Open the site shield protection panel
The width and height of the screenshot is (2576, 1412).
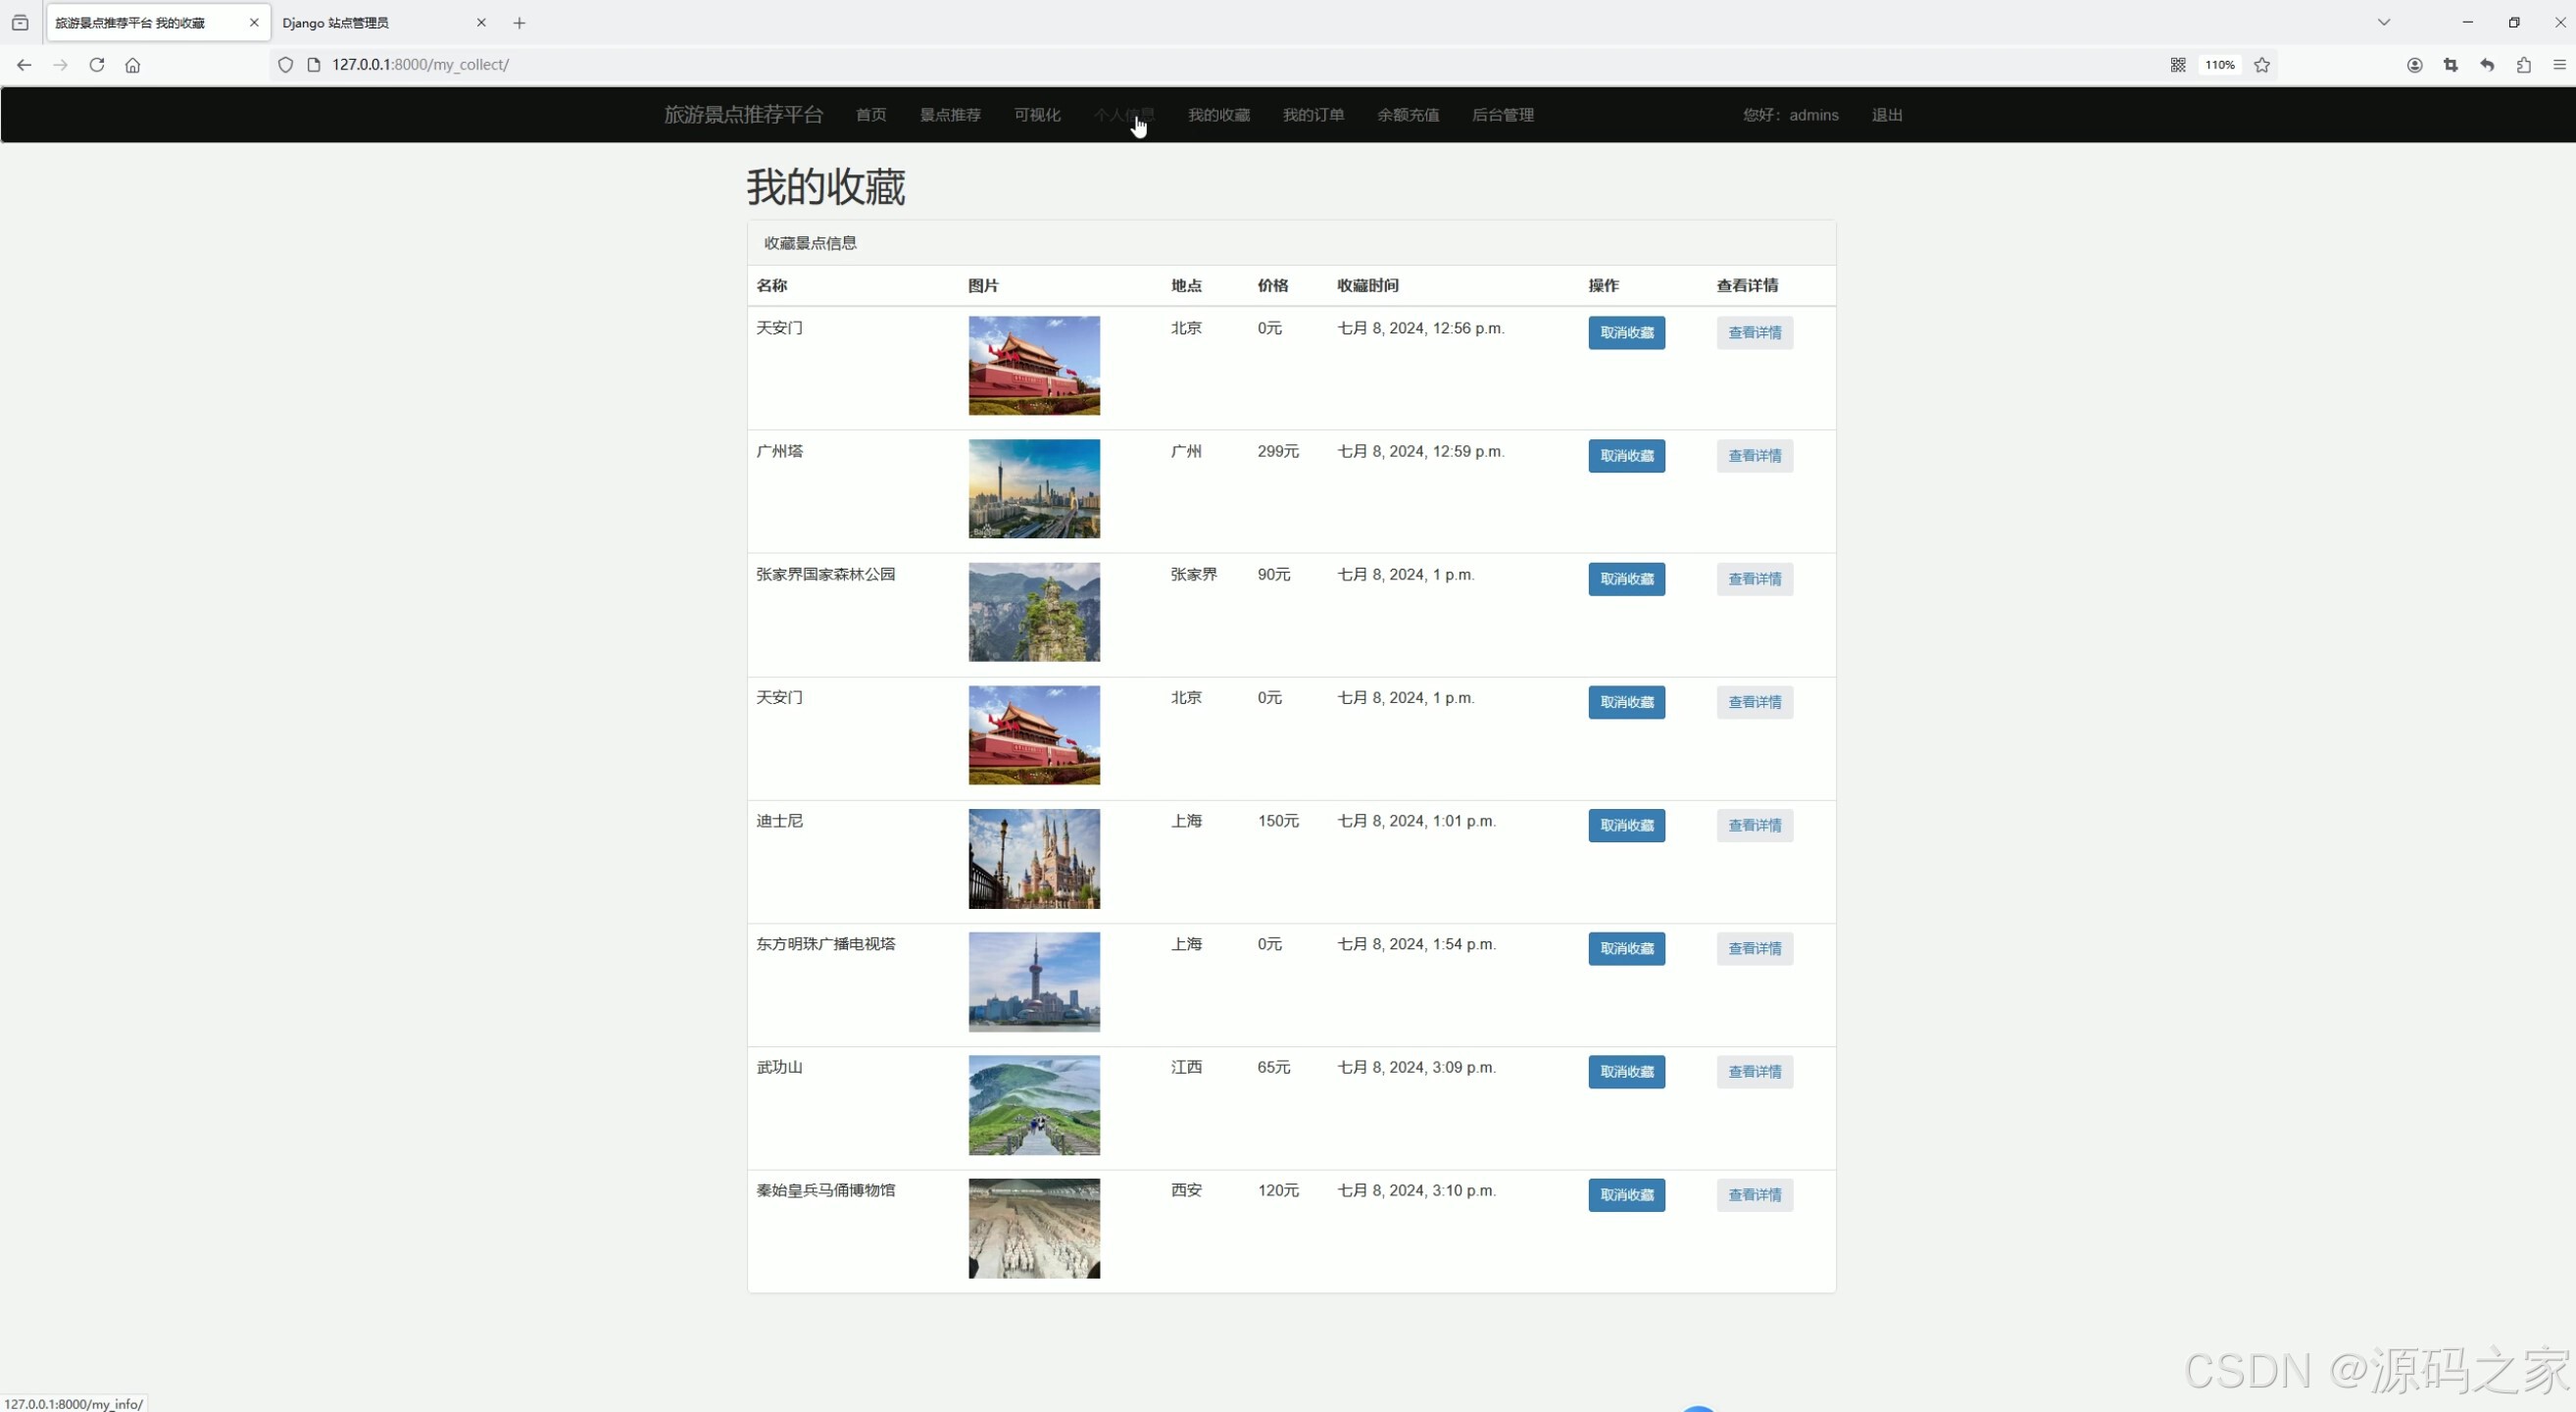(x=286, y=65)
